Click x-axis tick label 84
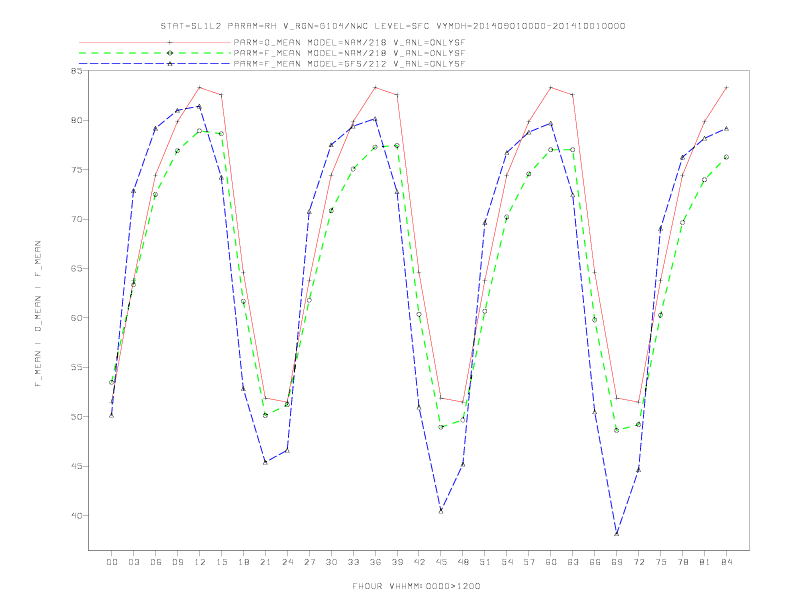This screenshot has width=792, height=612. point(727,562)
